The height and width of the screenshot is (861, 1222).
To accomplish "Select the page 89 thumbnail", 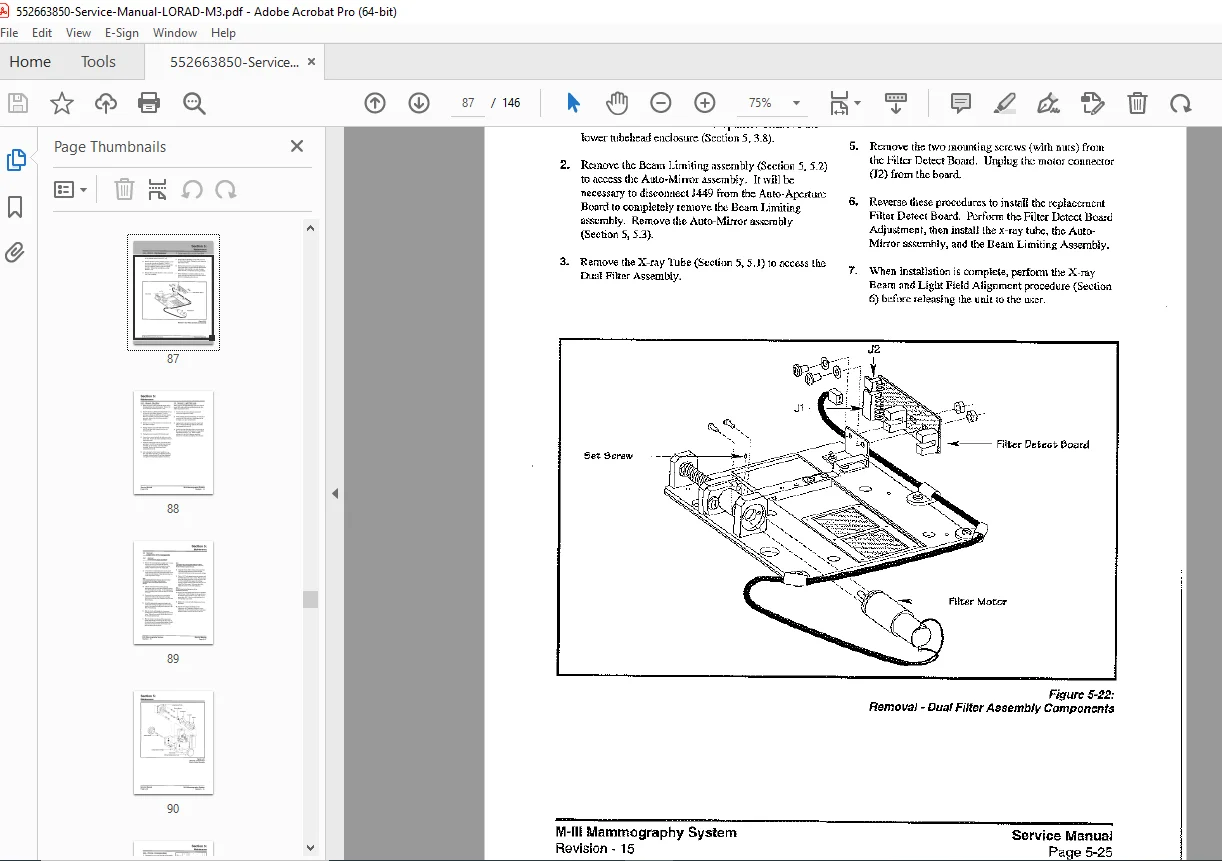I will coord(173,592).
